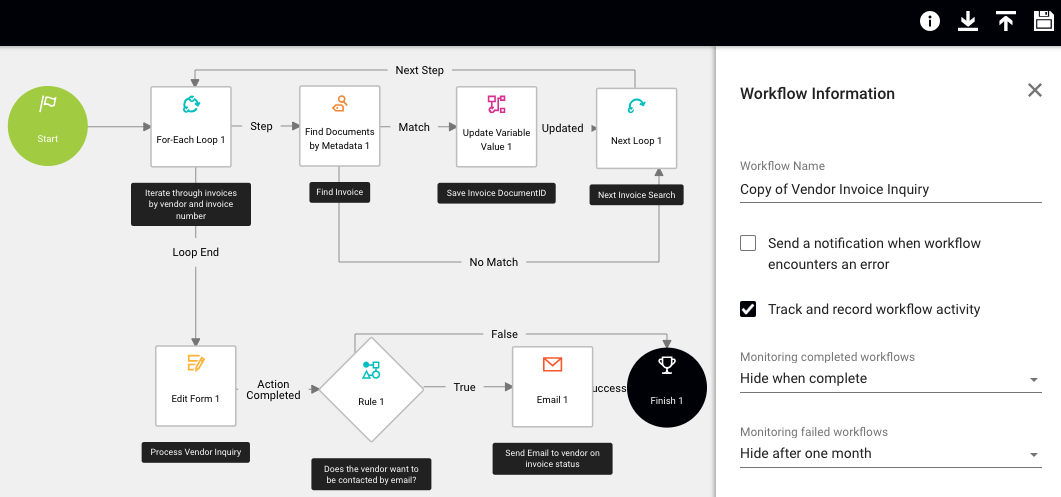Click the workflow information icon

(x=930, y=21)
